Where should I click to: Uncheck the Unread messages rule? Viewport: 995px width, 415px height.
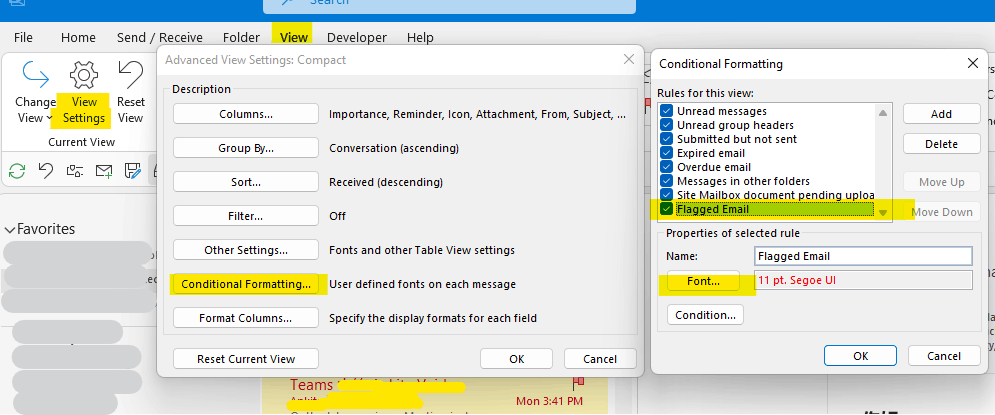(x=666, y=111)
